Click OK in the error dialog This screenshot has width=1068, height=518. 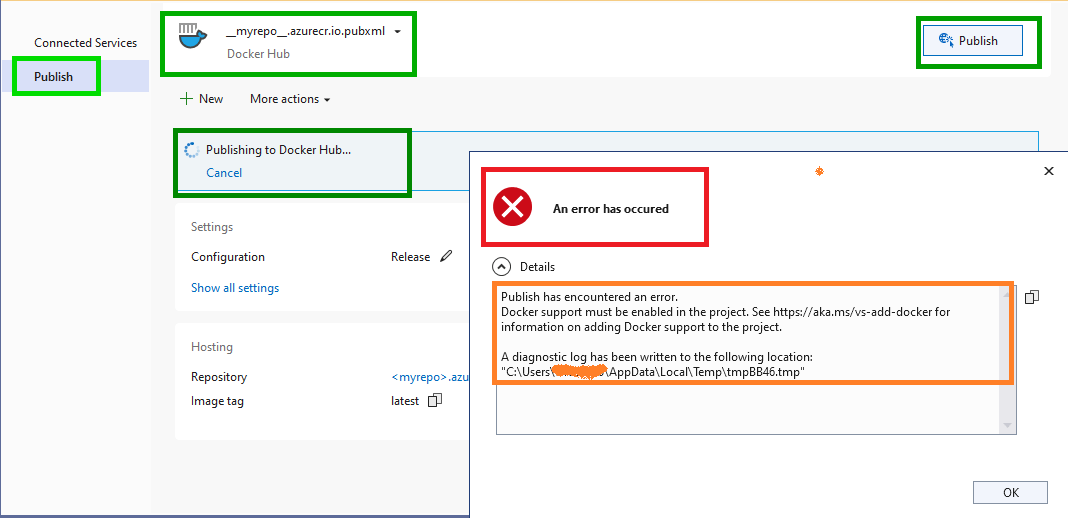(x=1010, y=493)
